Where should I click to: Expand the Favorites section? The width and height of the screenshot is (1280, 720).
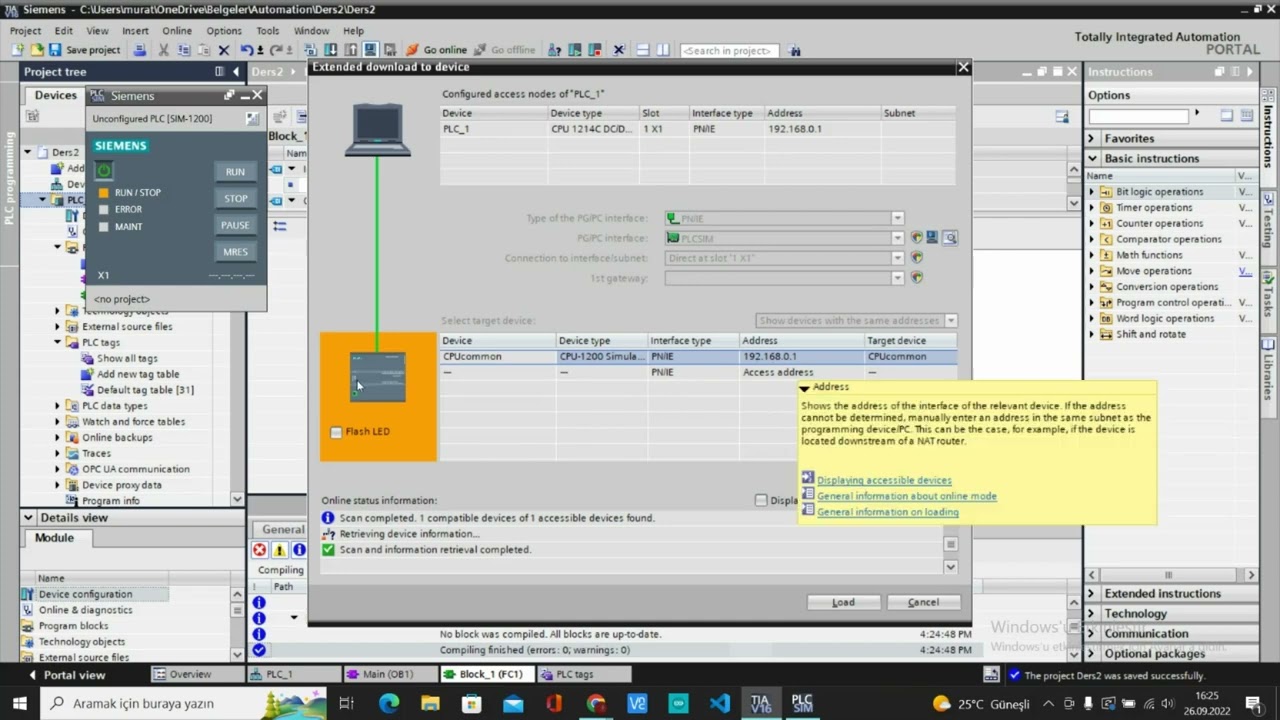click(x=1092, y=139)
